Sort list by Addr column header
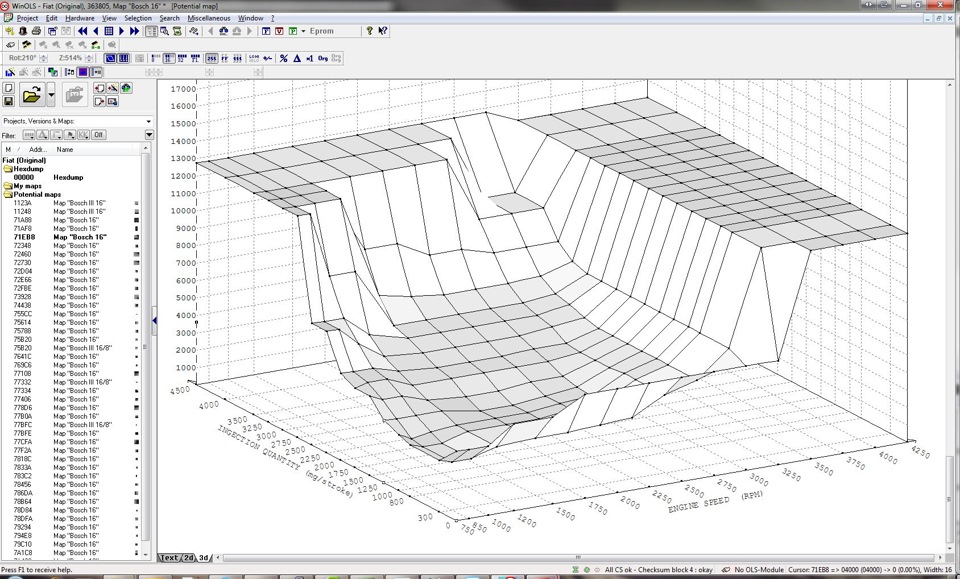960x579 pixels. 38,149
